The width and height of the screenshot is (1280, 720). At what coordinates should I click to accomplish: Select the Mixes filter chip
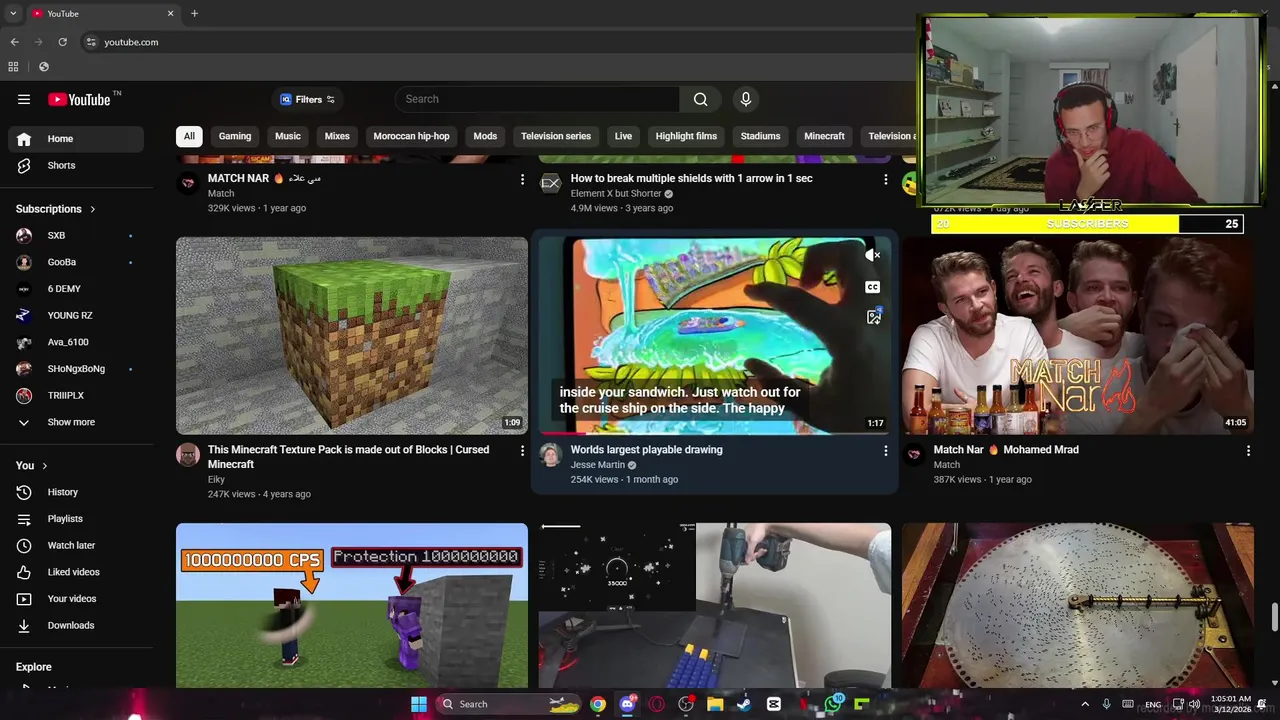point(337,136)
